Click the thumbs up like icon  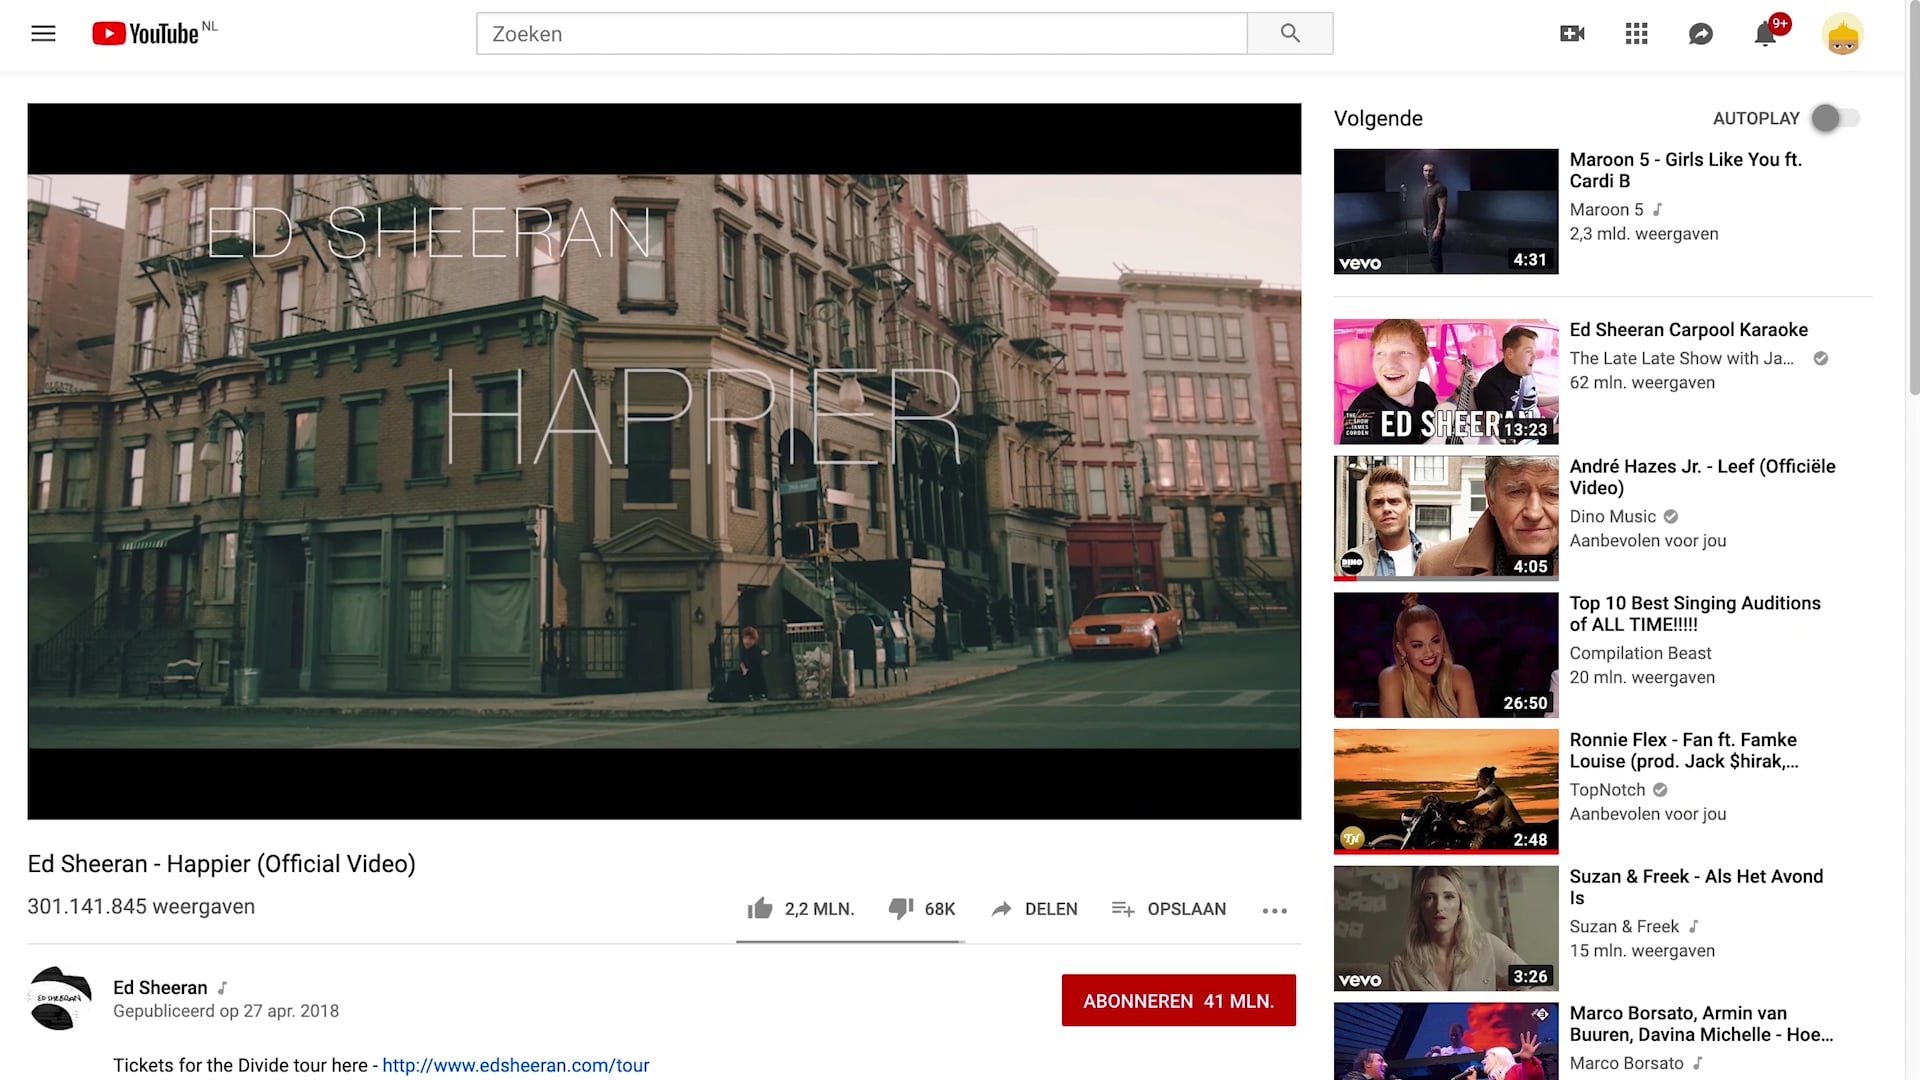tap(761, 908)
